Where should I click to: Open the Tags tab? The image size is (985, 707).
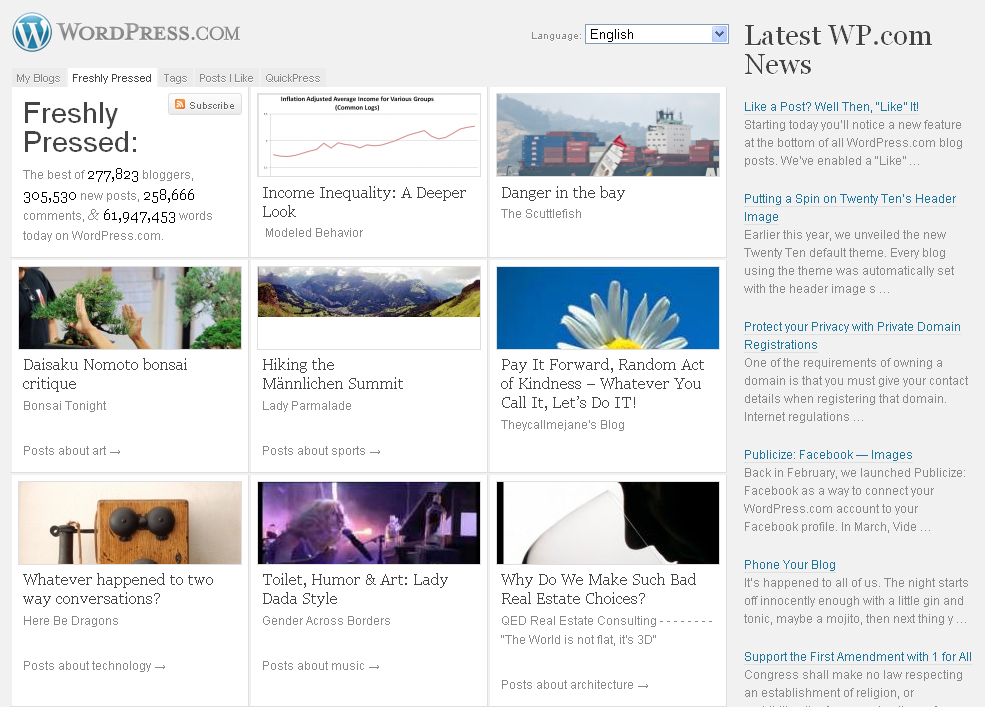[x=175, y=78]
